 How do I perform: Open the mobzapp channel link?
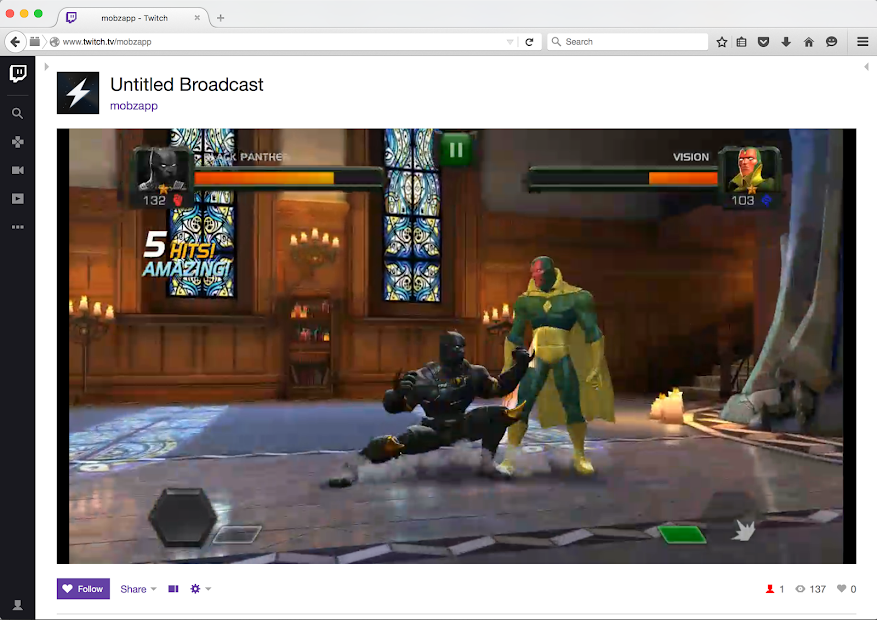point(133,105)
